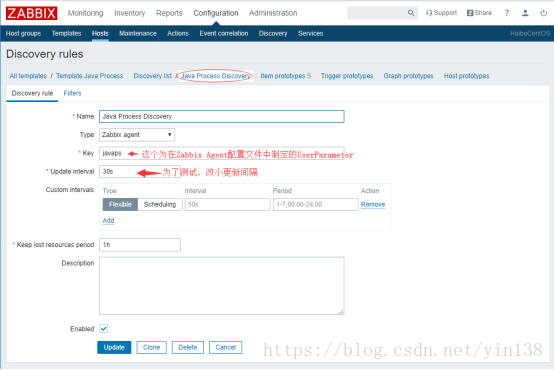
Task: Click the Name input field
Action: (x=222, y=117)
